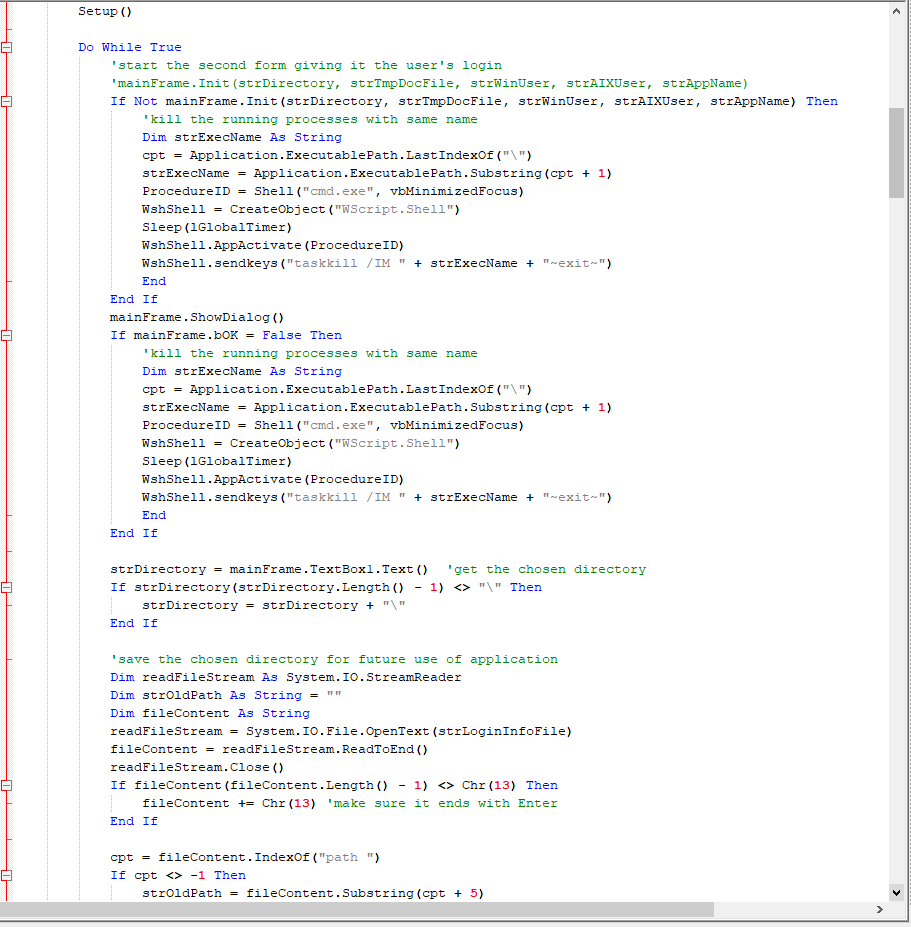
Task: Click the second cpt = Application.ExecutablePath.LastIndexOf line
Action: point(337,390)
